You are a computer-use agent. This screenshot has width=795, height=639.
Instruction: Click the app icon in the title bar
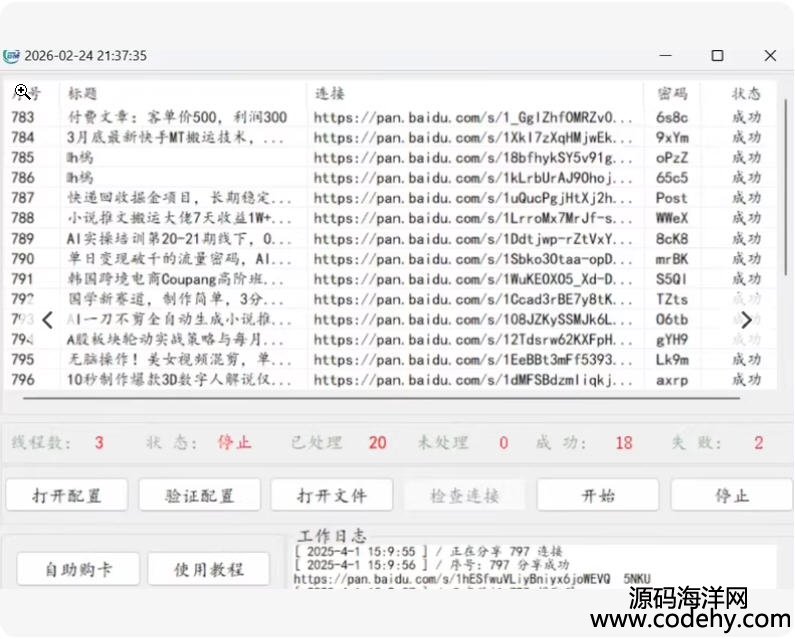click(x=11, y=56)
